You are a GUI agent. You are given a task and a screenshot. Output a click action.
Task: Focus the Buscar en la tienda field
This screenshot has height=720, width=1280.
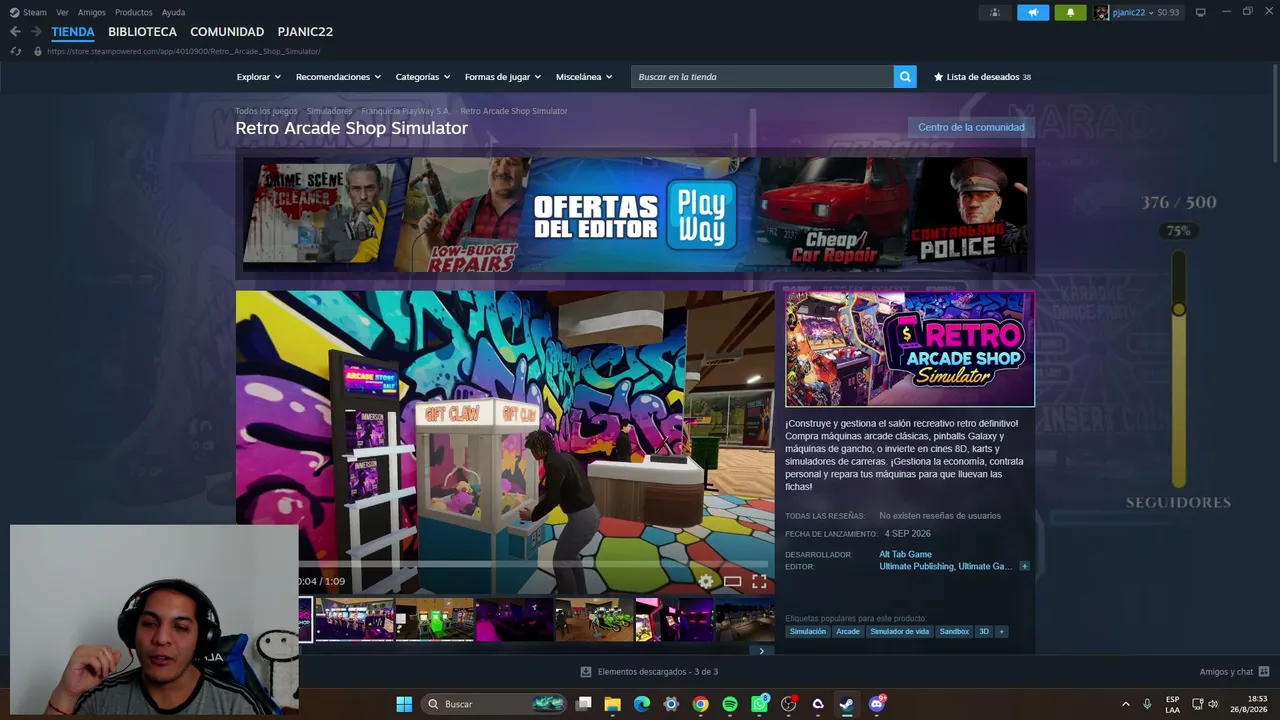pyautogui.click(x=762, y=77)
